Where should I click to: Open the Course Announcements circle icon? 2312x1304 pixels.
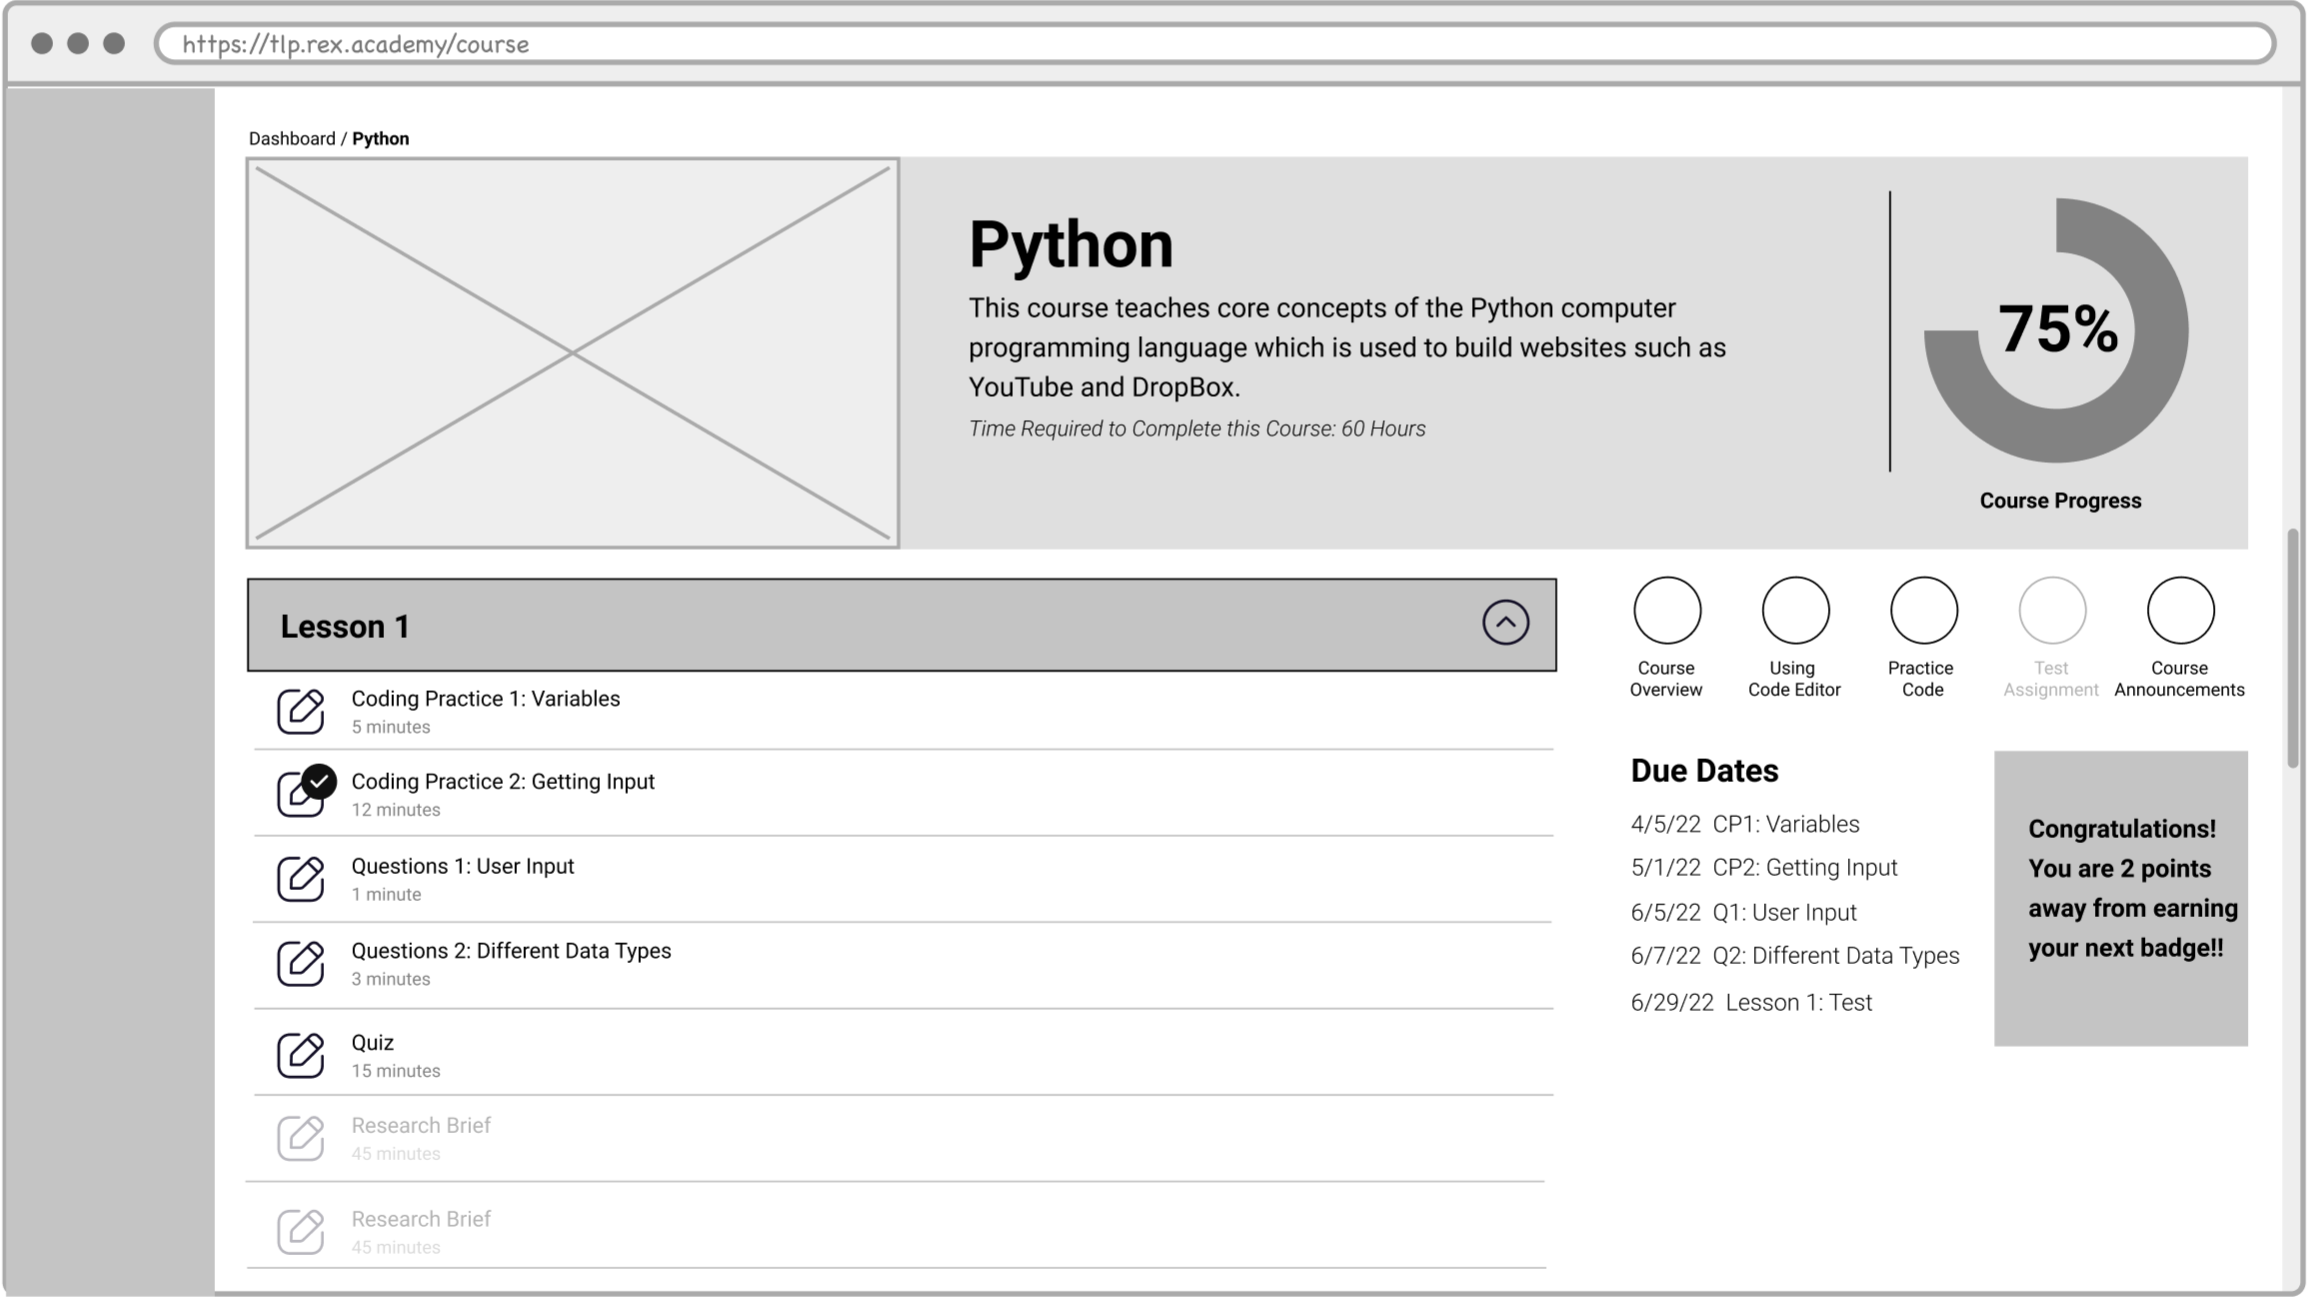coord(2180,611)
